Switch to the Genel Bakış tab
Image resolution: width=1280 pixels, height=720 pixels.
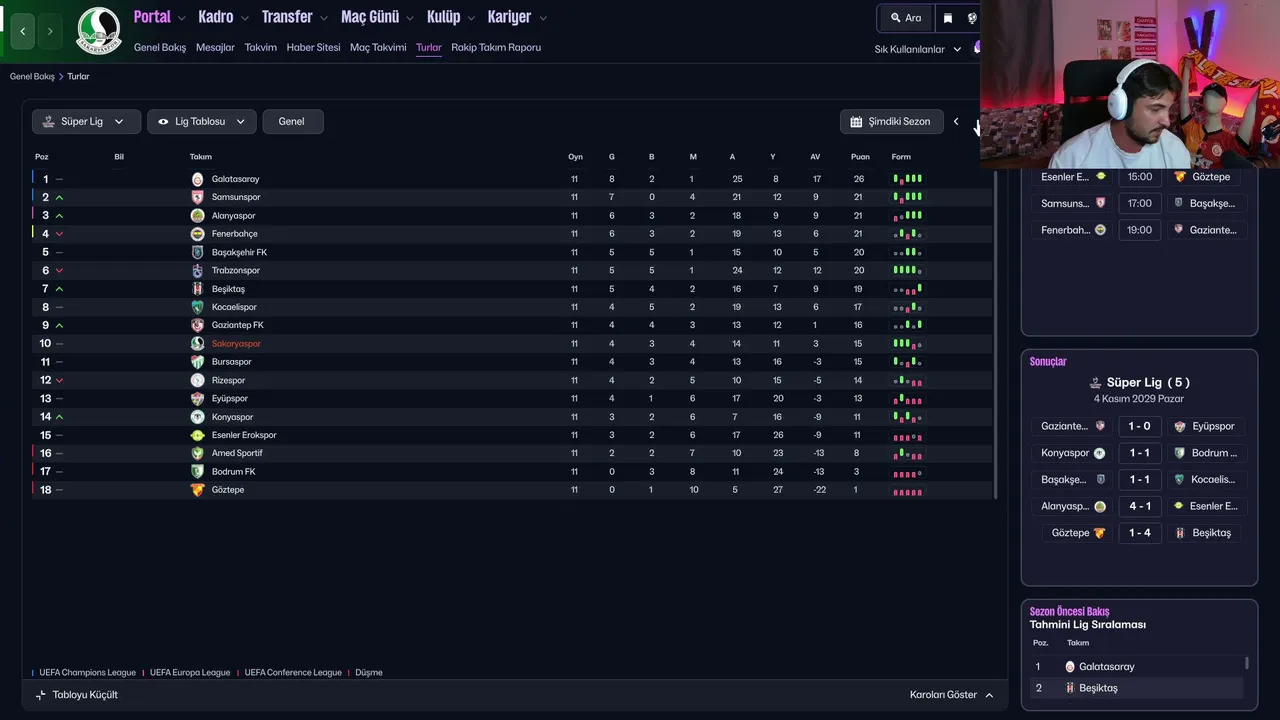click(x=160, y=47)
